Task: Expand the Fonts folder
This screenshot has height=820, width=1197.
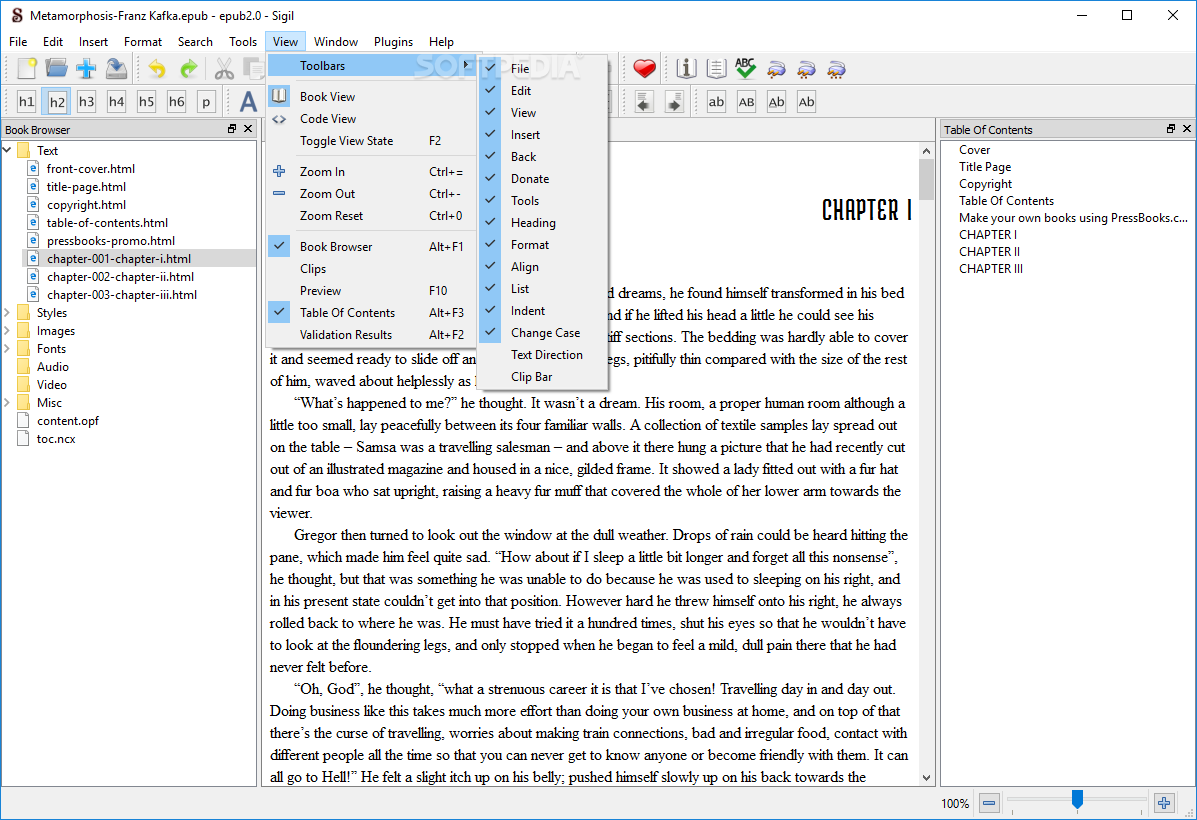Action: point(8,348)
